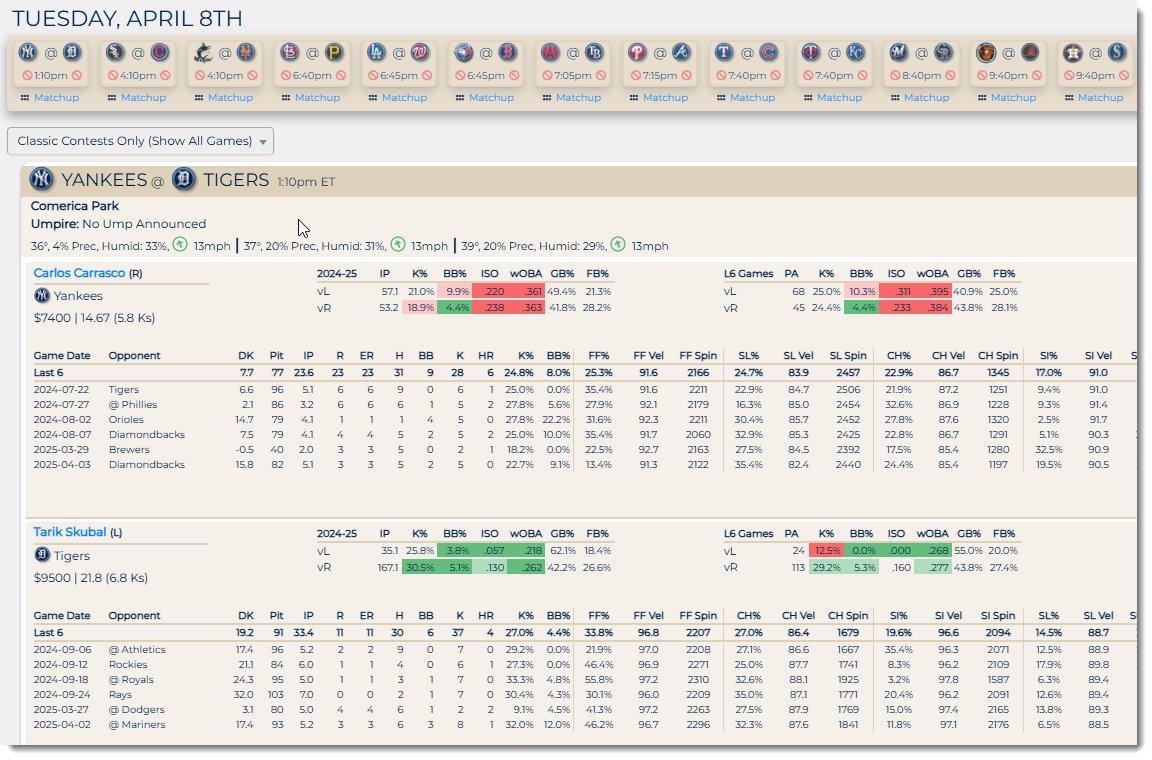Select the 6:40pm time on the Cardinals-Pirates card
The height and width of the screenshot is (760, 1152).
(312, 75)
